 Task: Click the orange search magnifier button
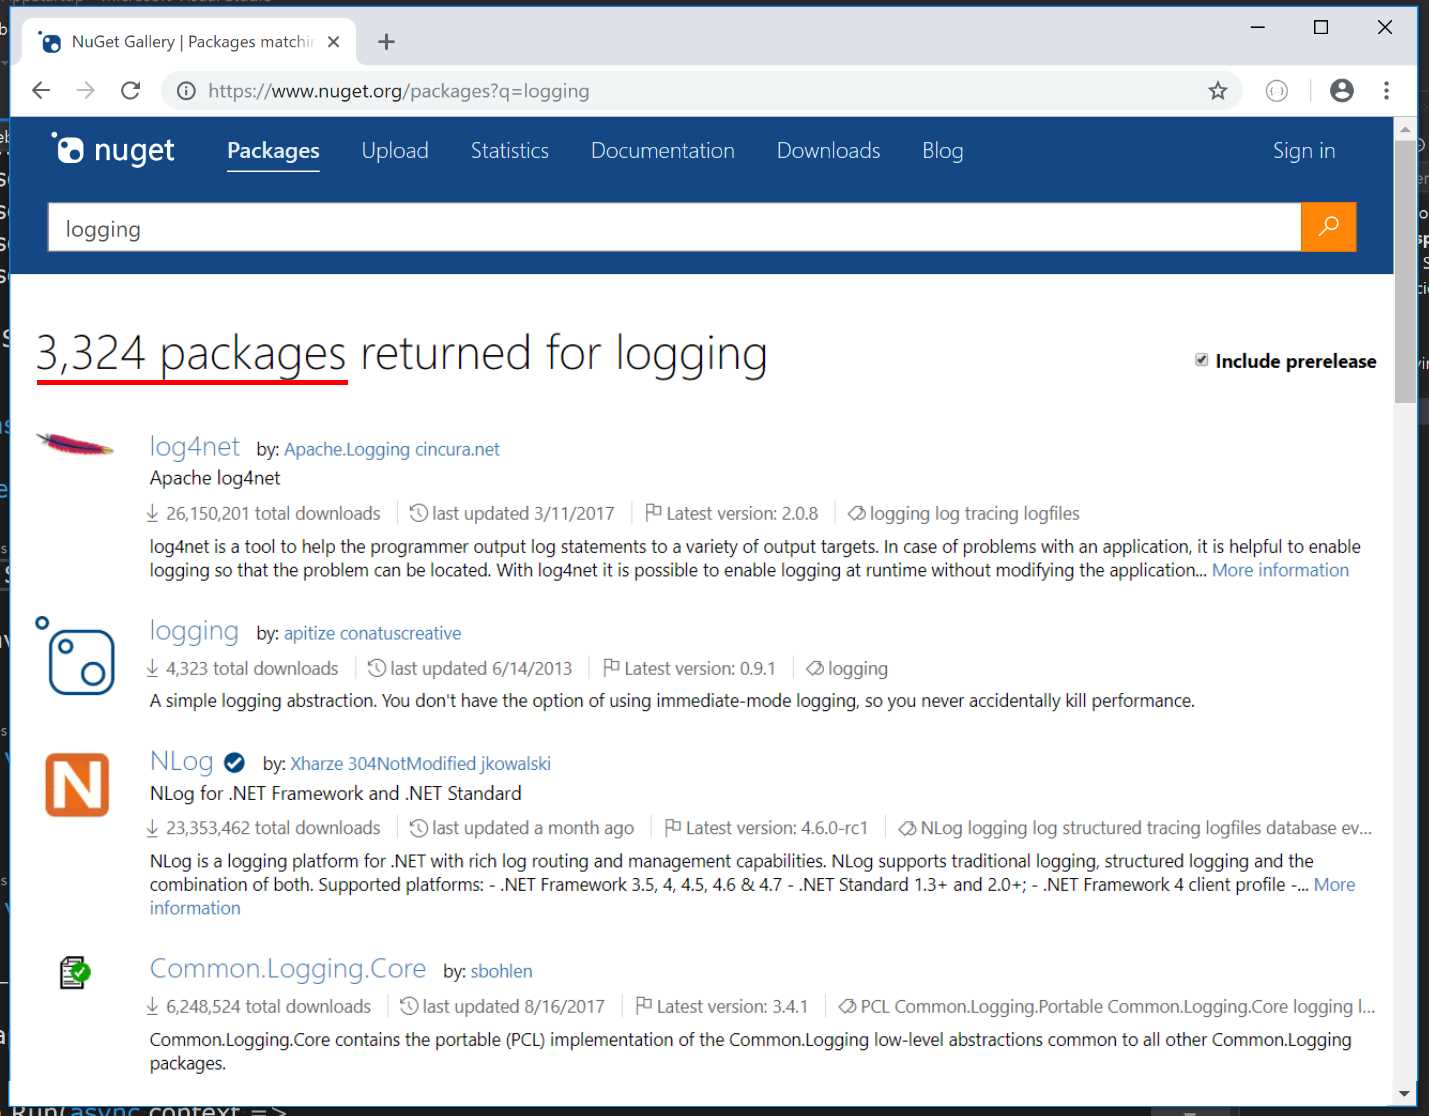[x=1327, y=227]
